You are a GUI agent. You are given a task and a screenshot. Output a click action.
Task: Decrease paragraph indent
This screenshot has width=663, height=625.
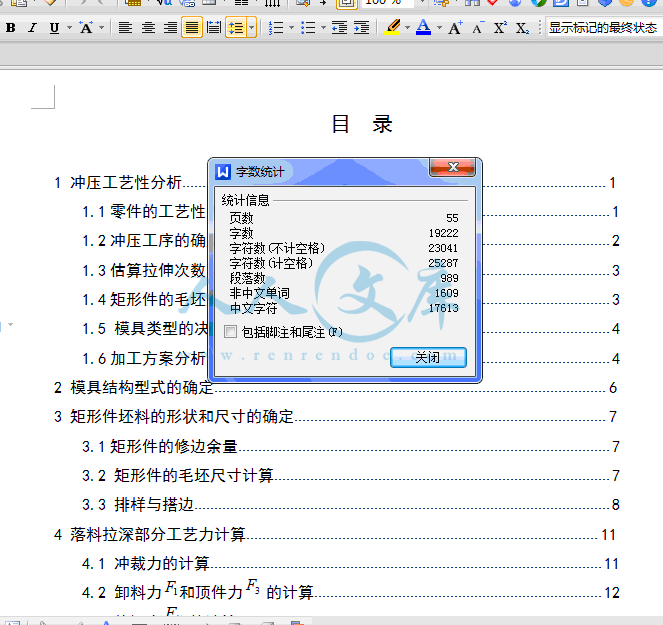(340, 28)
